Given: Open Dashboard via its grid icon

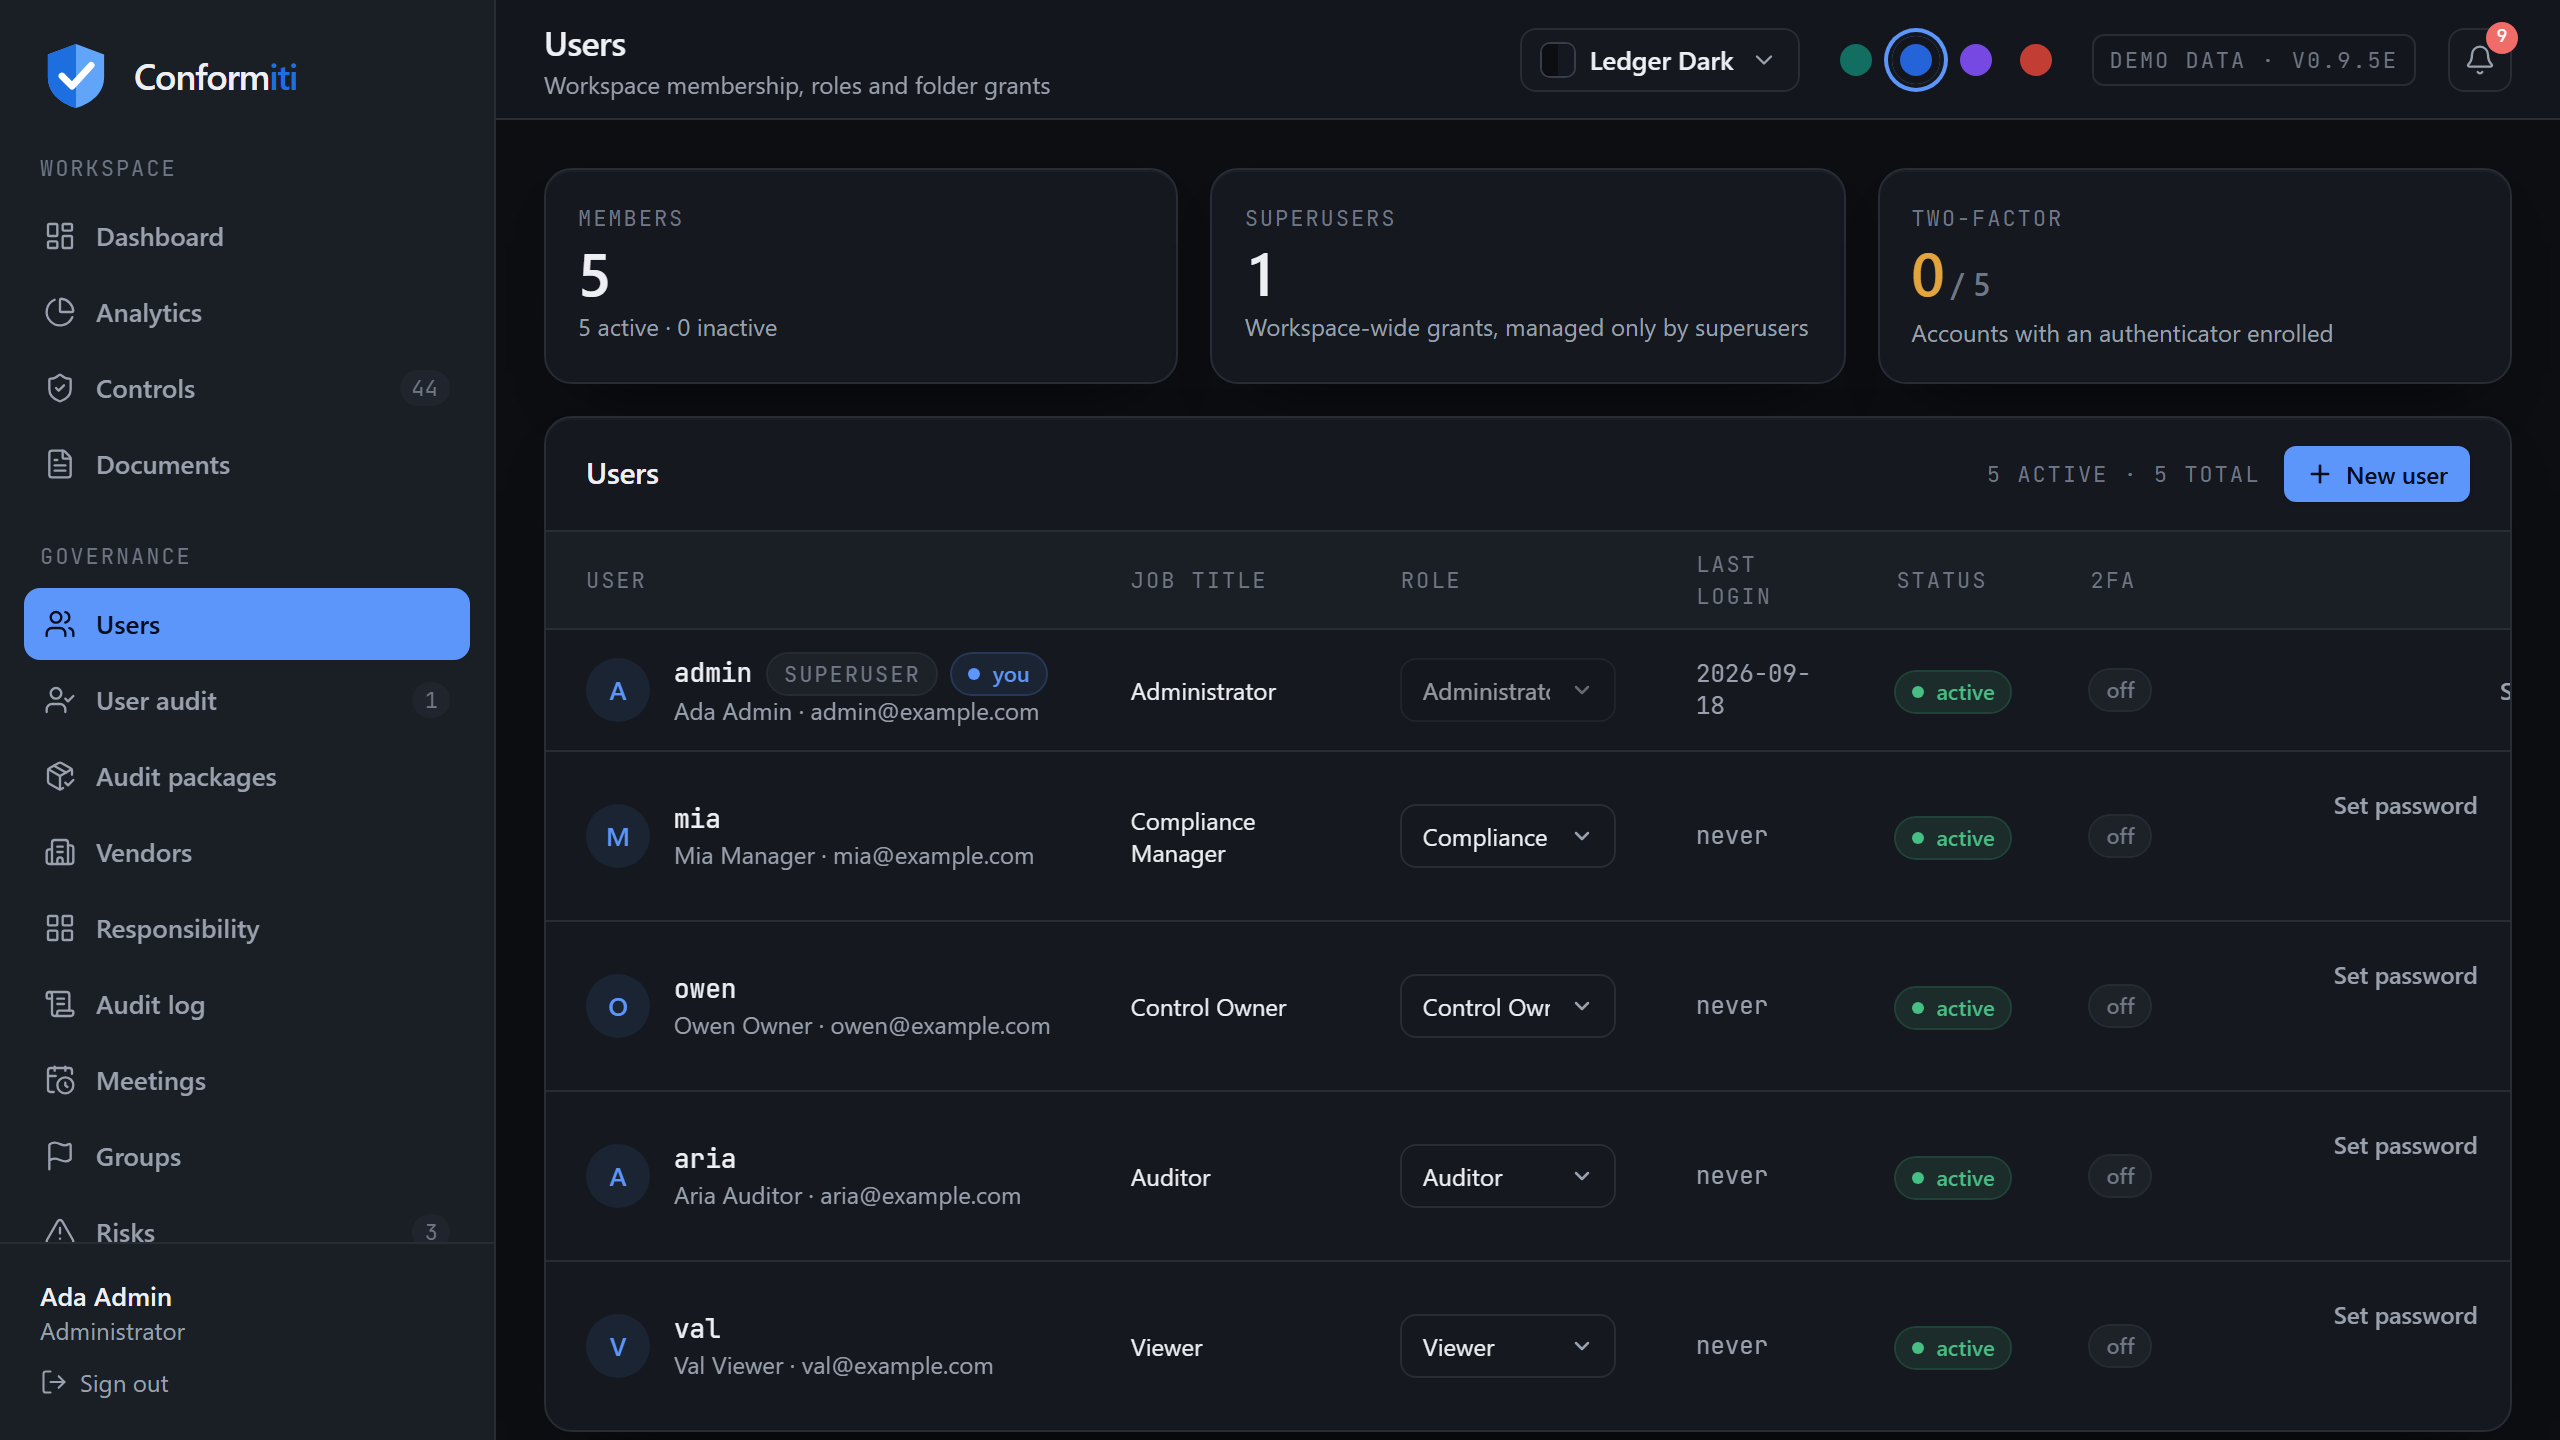Looking at the screenshot, I should coord(60,236).
